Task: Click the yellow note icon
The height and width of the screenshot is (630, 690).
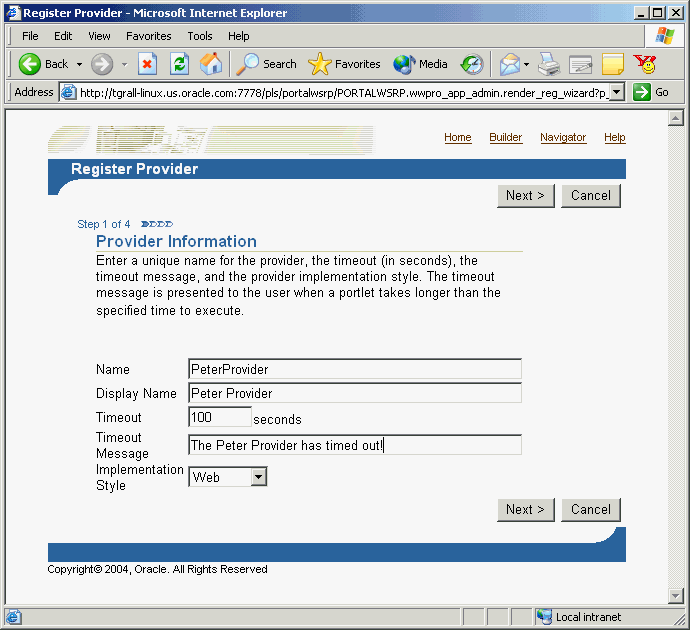Action: click(613, 64)
